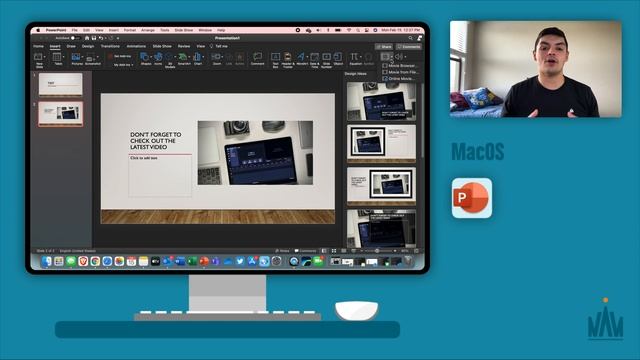Viewport: 640px width, 360px height.
Task: Choose Movie from File menu entry
Action: click(400, 72)
